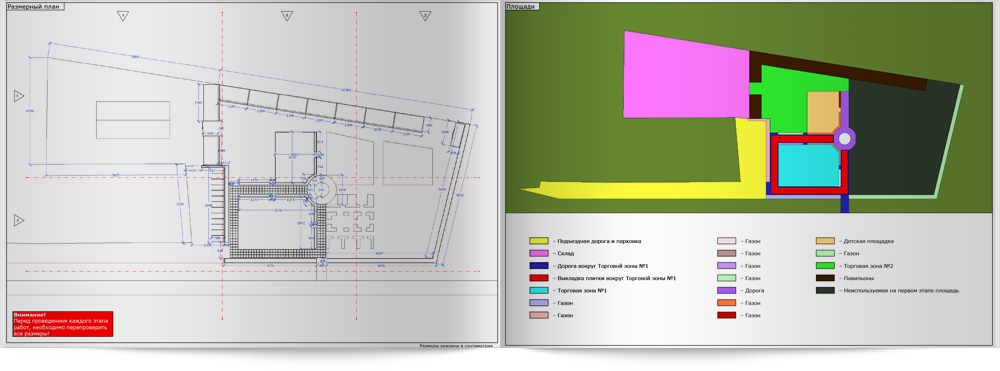Click the cyan Торговая зона №1 swatch
Viewport: 1000px width, 371px height.
pos(539,291)
